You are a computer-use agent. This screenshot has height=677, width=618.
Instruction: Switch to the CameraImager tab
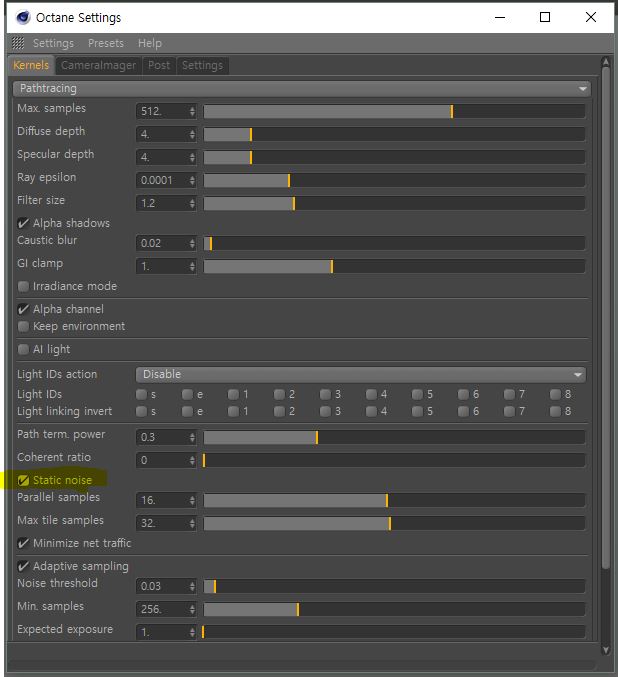[98, 65]
